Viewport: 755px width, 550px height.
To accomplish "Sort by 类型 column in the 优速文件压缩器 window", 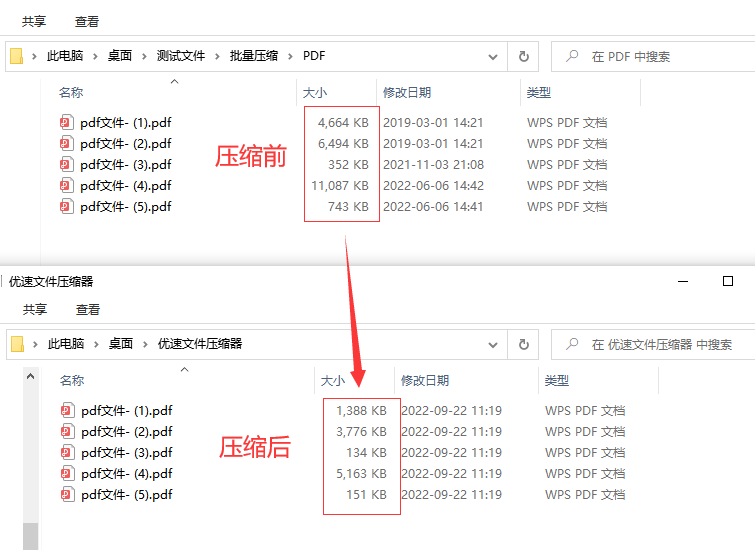I will coord(557,380).
